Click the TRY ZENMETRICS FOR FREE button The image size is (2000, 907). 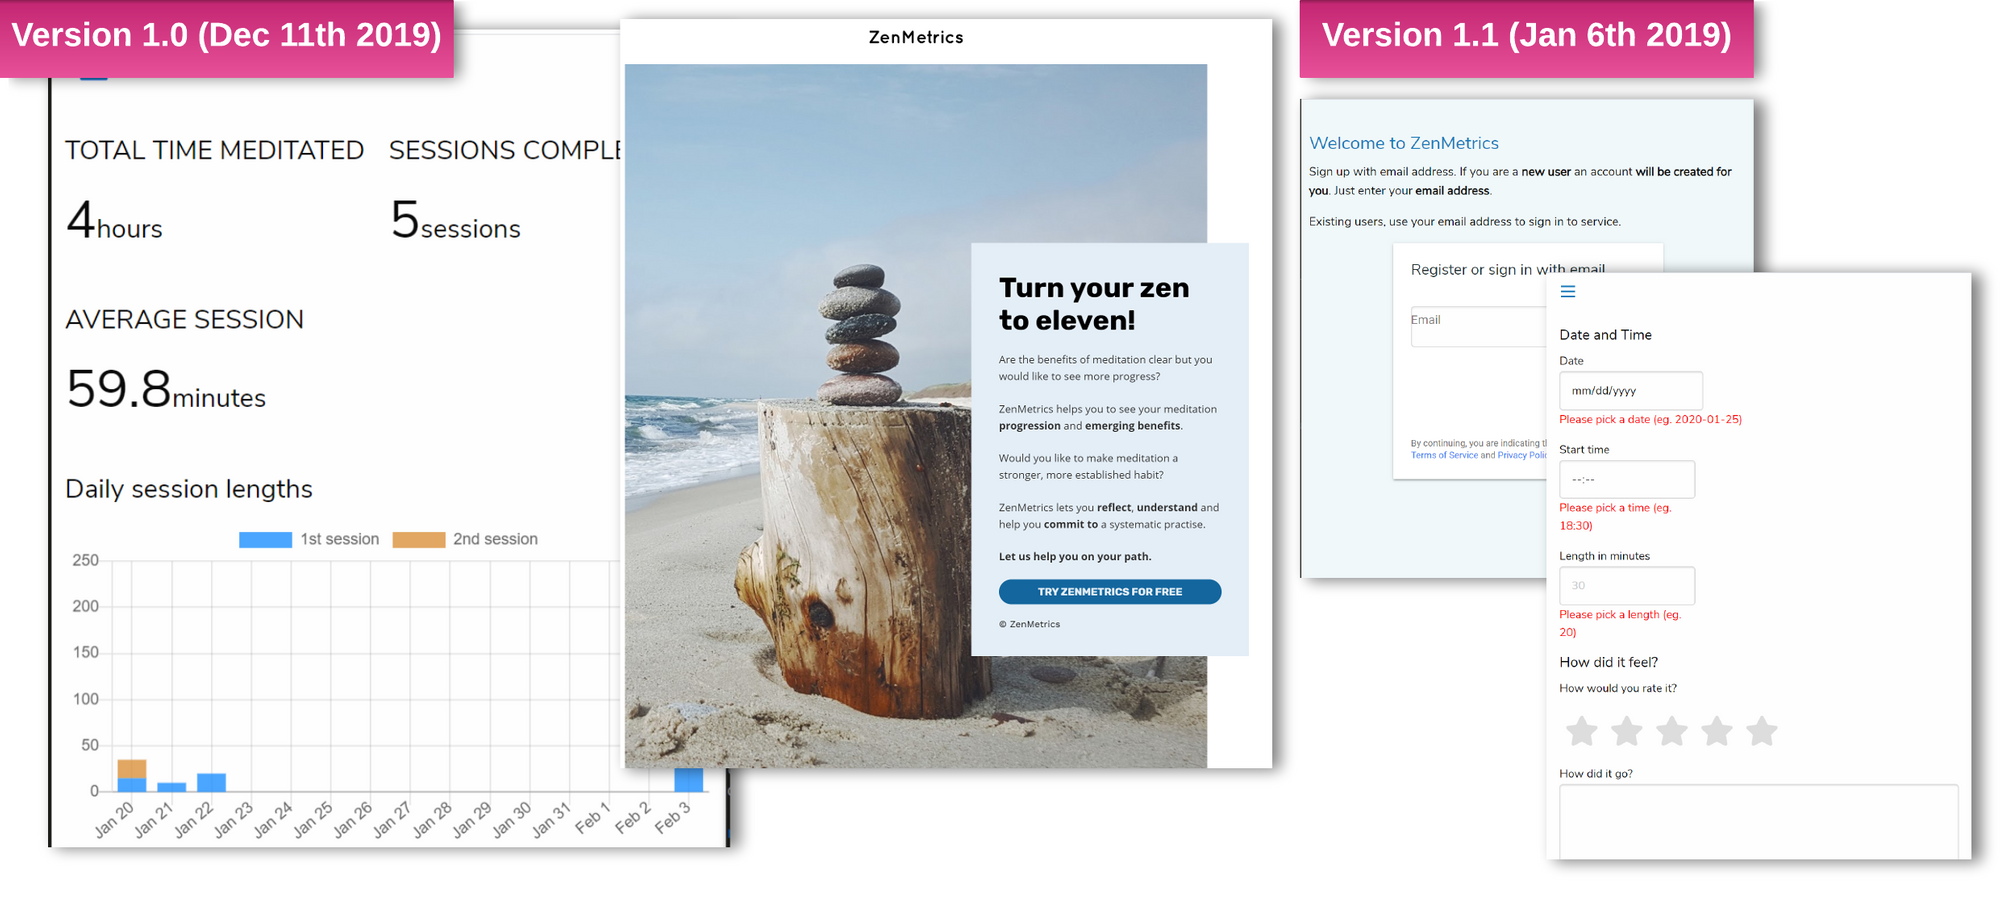click(x=1109, y=592)
